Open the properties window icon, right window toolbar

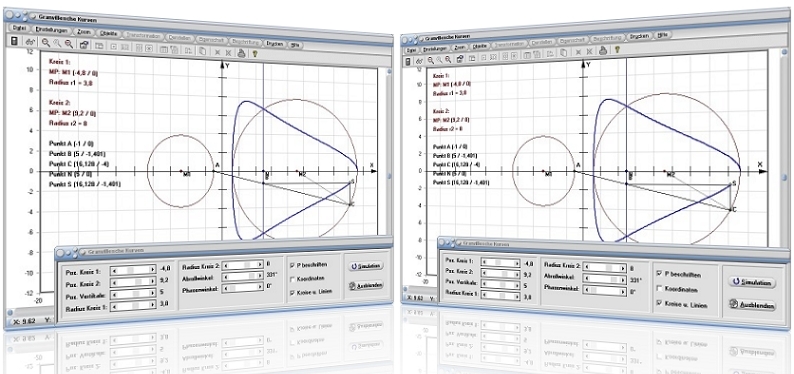click(460, 59)
